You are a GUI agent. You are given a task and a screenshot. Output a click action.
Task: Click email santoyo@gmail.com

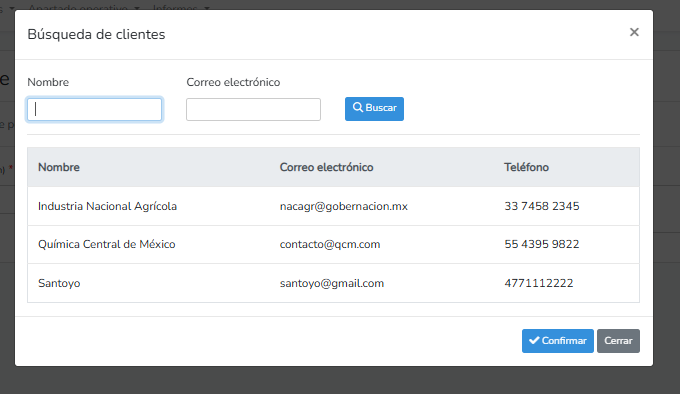(332, 283)
